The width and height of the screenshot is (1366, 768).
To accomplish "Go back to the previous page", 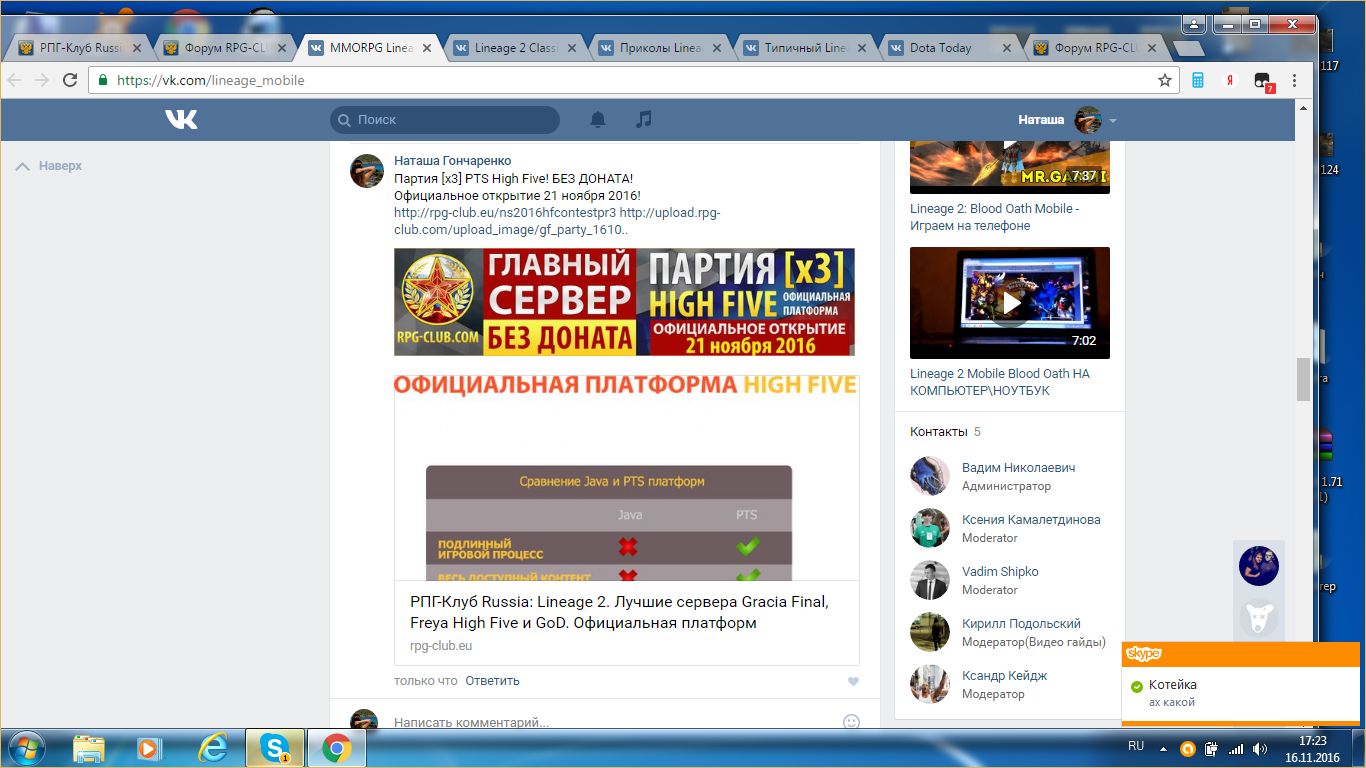I will click(15, 80).
